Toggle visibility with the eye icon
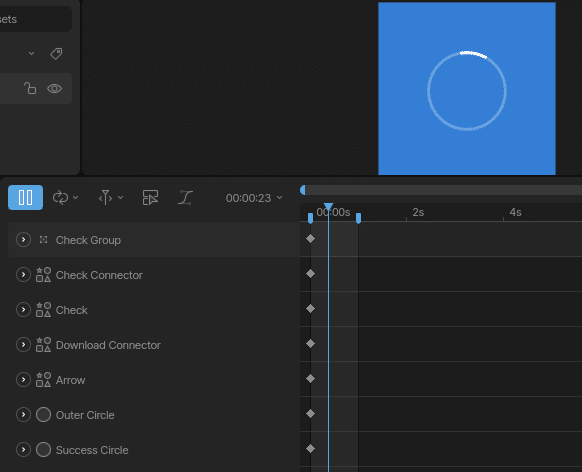 54,88
